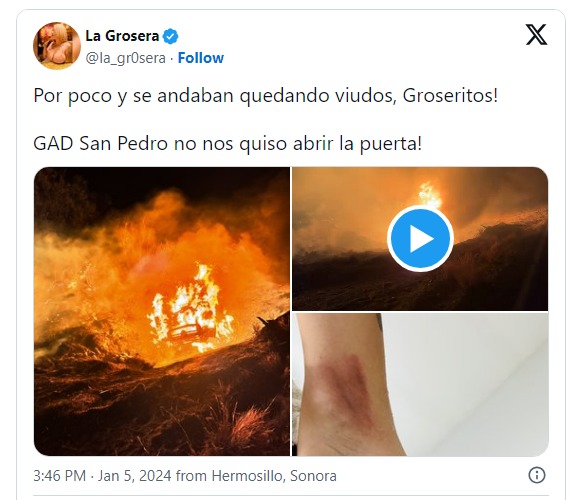The image size is (570, 500).
Task: Open the 3:46 PM Jan 5, 2024 timestamp
Action: click(x=102, y=476)
